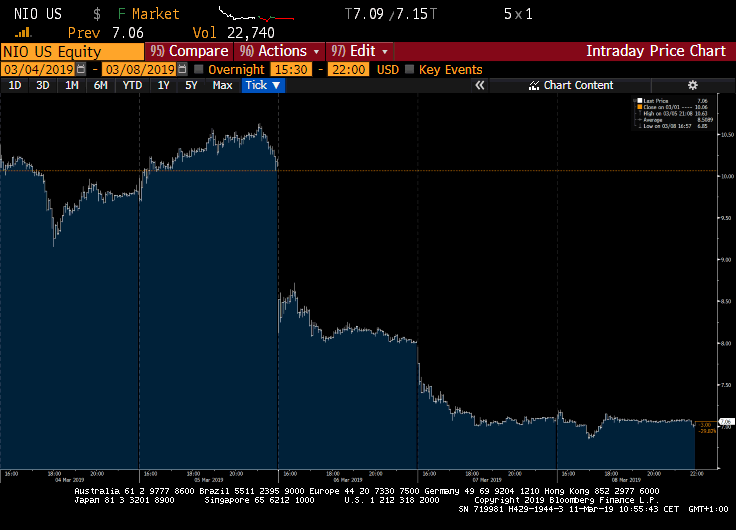The height and width of the screenshot is (530, 736).
Task: Click the 7.06 last price axis marker
Action: click(x=726, y=422)
